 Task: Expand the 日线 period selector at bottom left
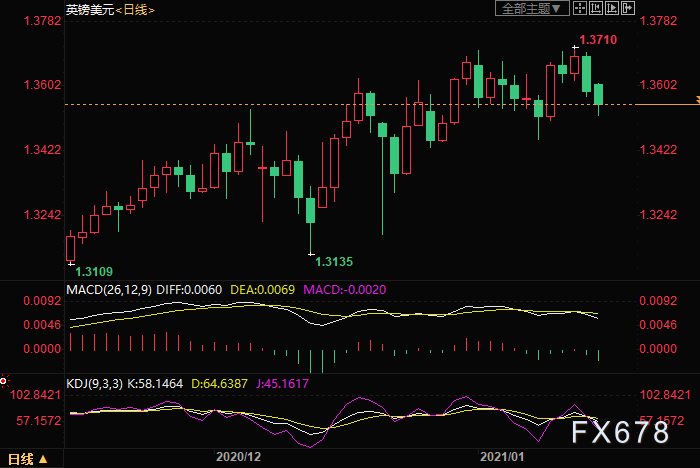pos(27,459)
